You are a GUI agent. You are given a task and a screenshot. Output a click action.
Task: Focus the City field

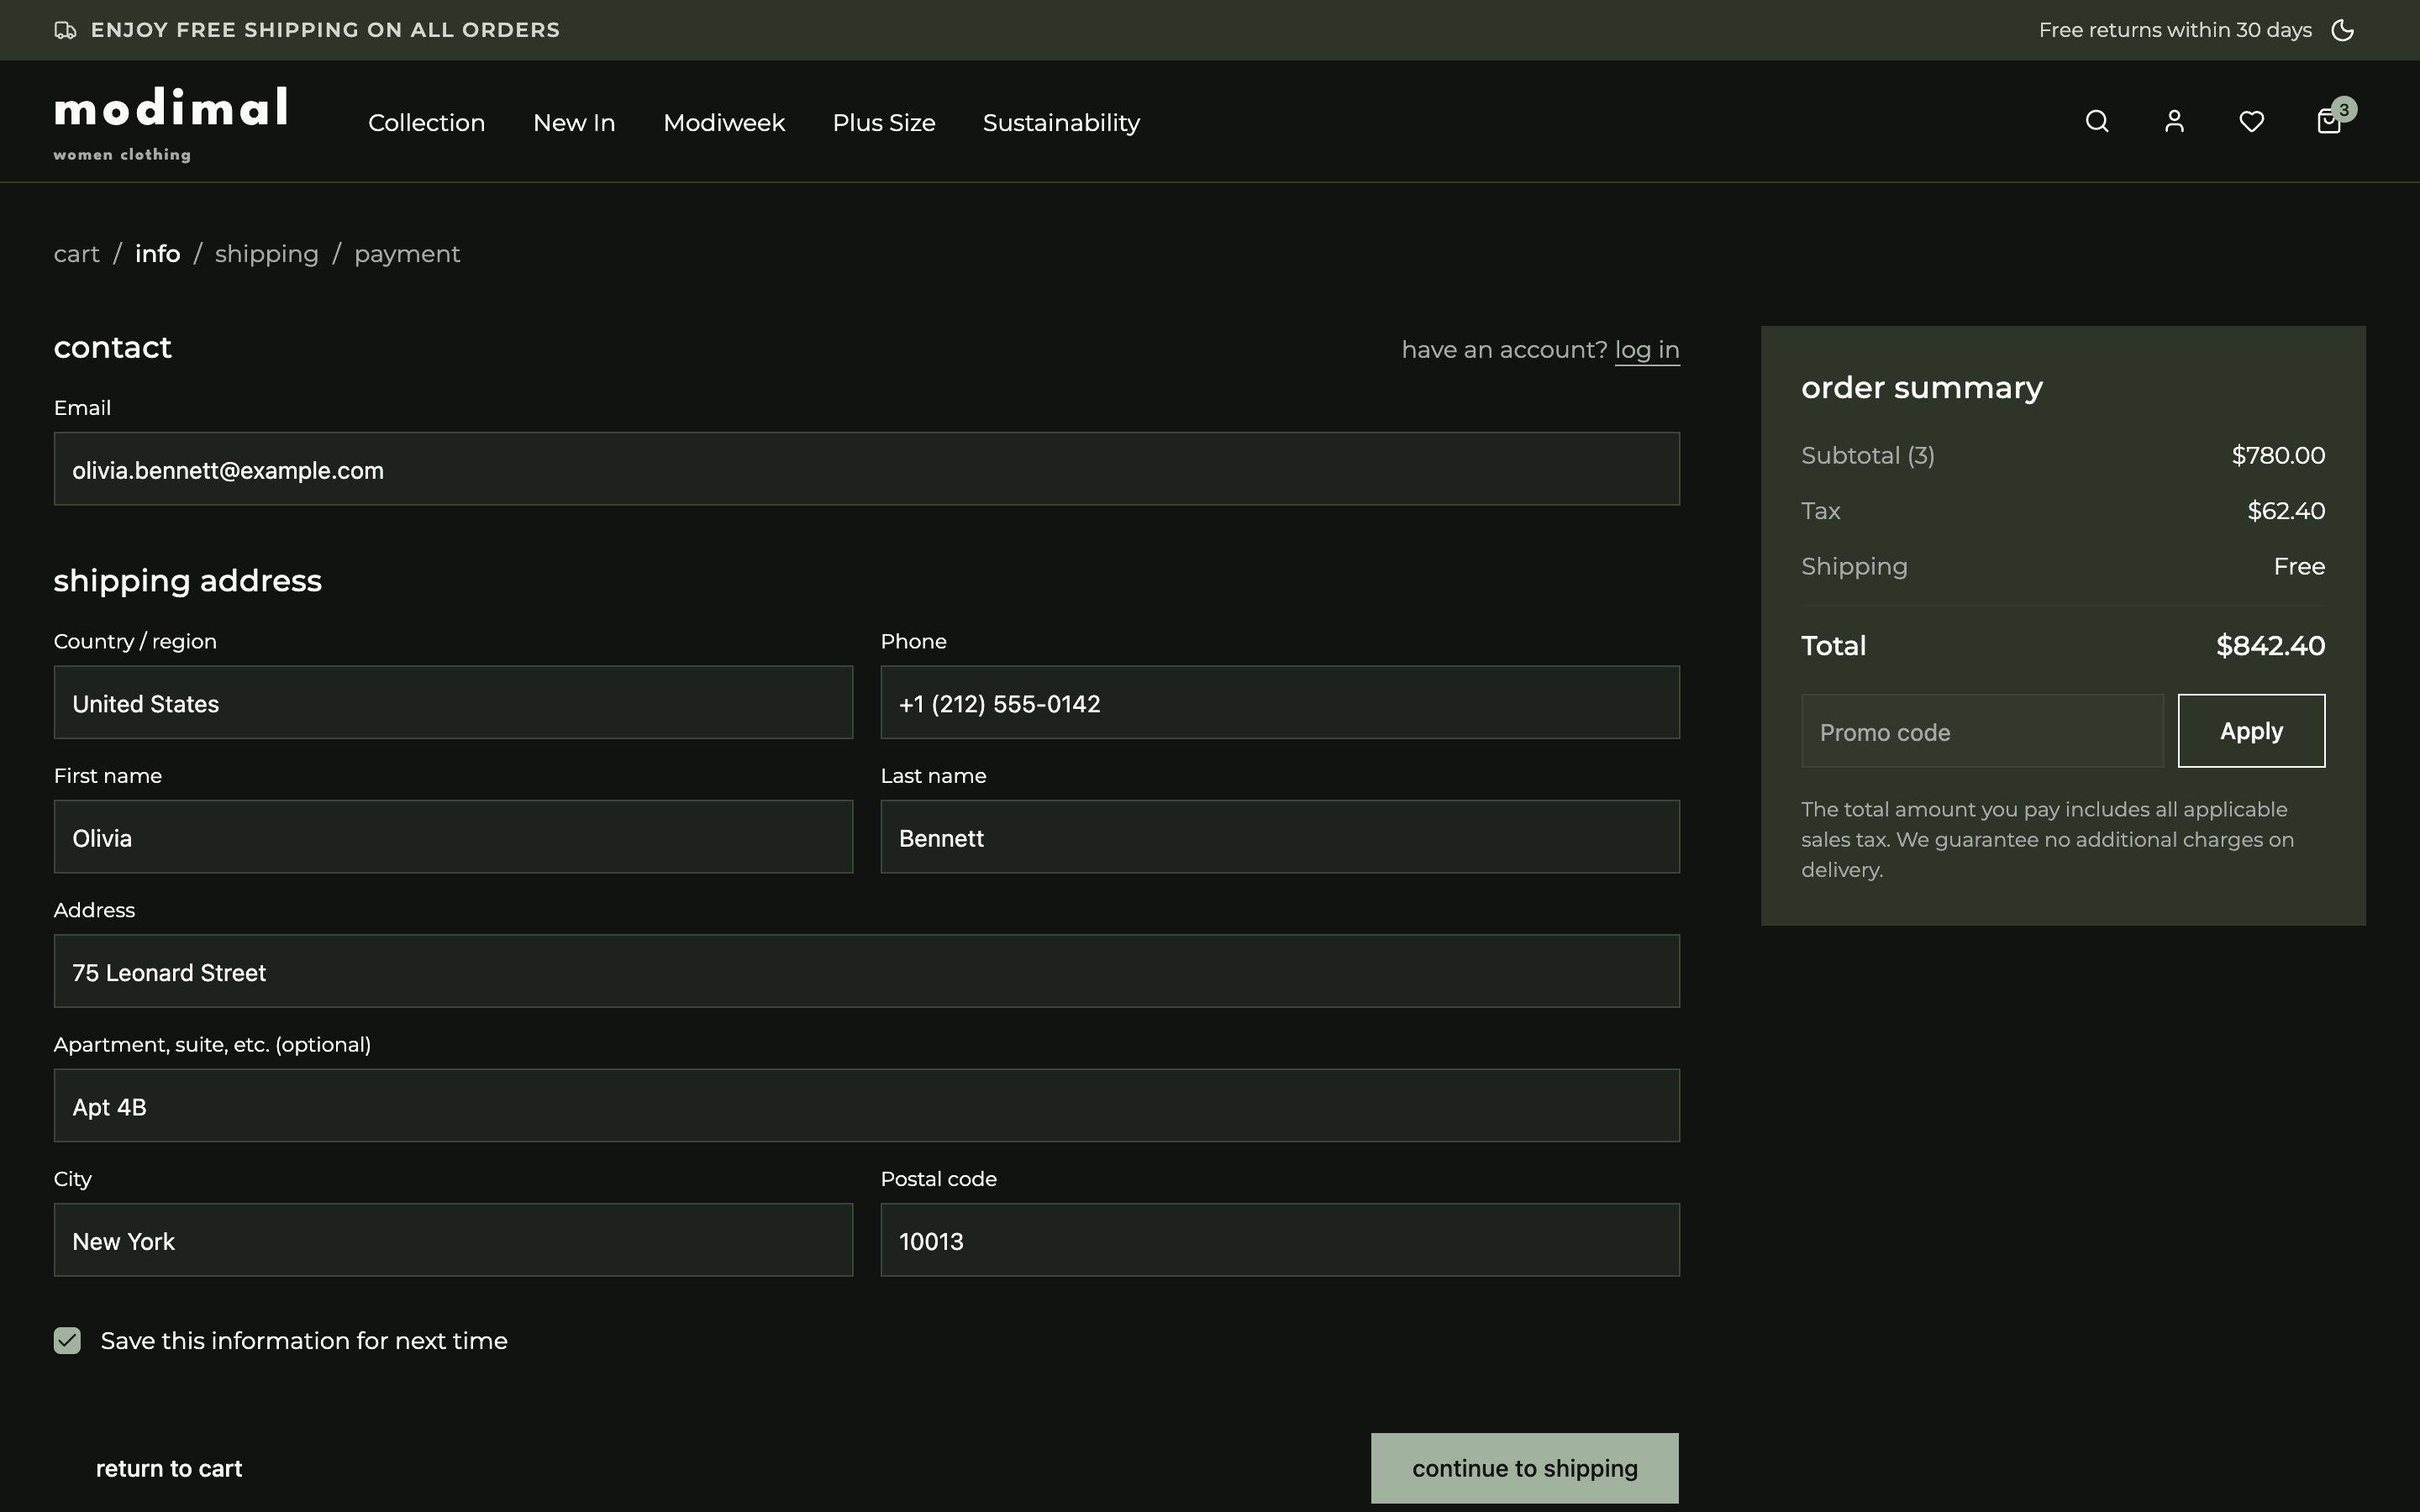click(x=453, y=1240)
